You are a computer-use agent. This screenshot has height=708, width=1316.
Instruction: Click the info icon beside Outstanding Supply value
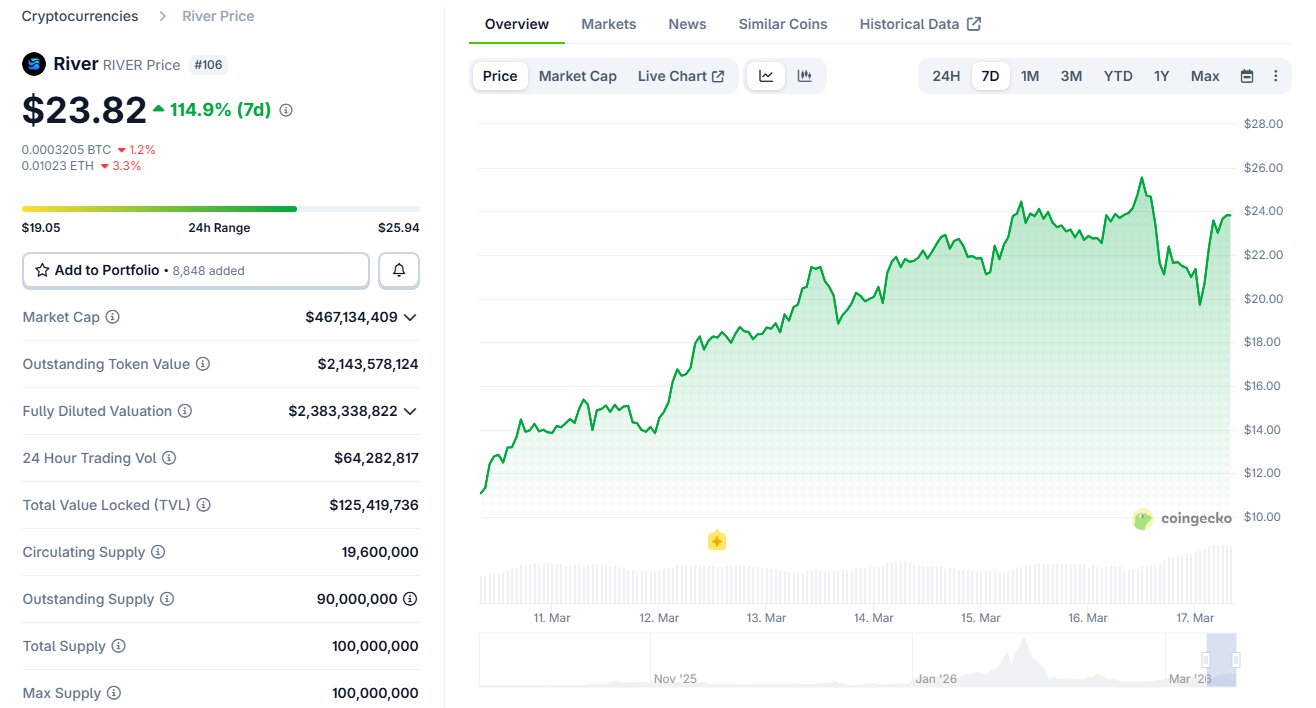(410, 599)
